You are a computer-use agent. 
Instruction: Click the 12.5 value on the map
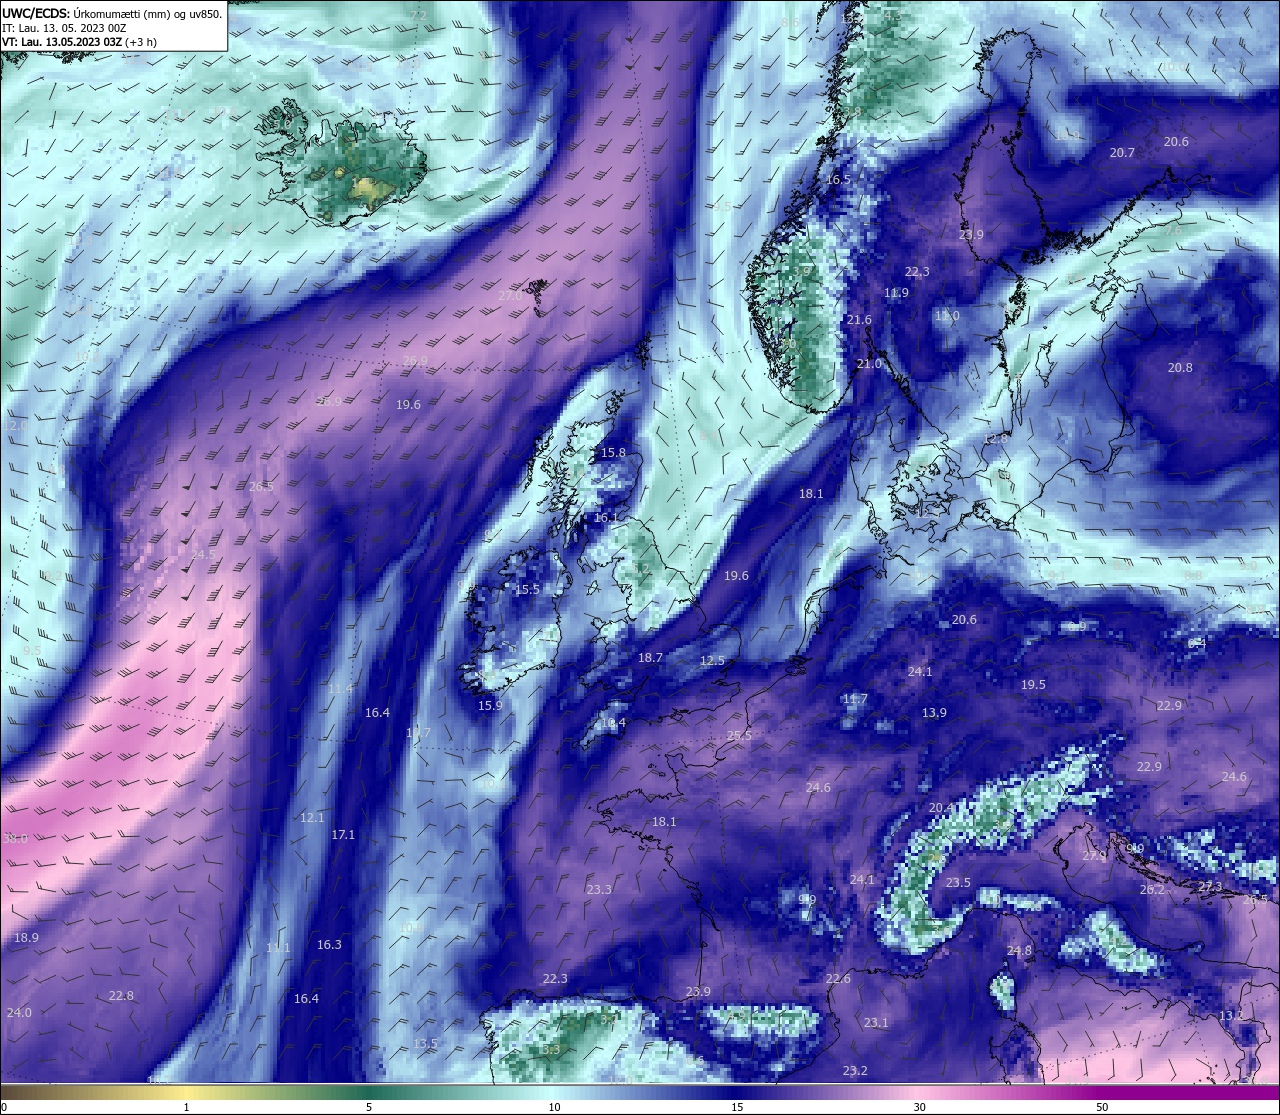coord(712,661)
